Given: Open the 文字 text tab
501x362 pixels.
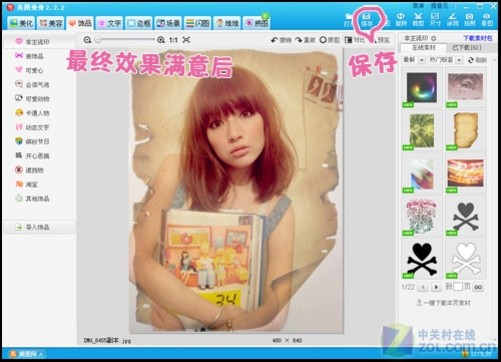Looking at the screenshot, I should pos(110,23).
